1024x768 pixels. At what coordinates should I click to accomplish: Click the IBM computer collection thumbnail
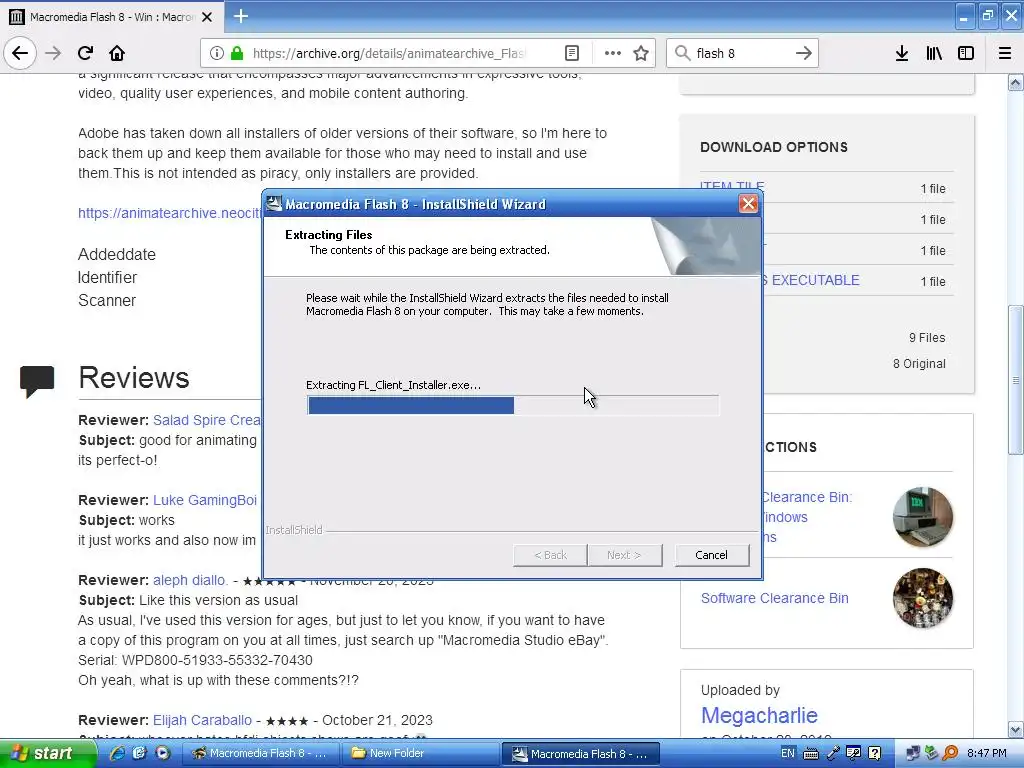pos(923,517)
